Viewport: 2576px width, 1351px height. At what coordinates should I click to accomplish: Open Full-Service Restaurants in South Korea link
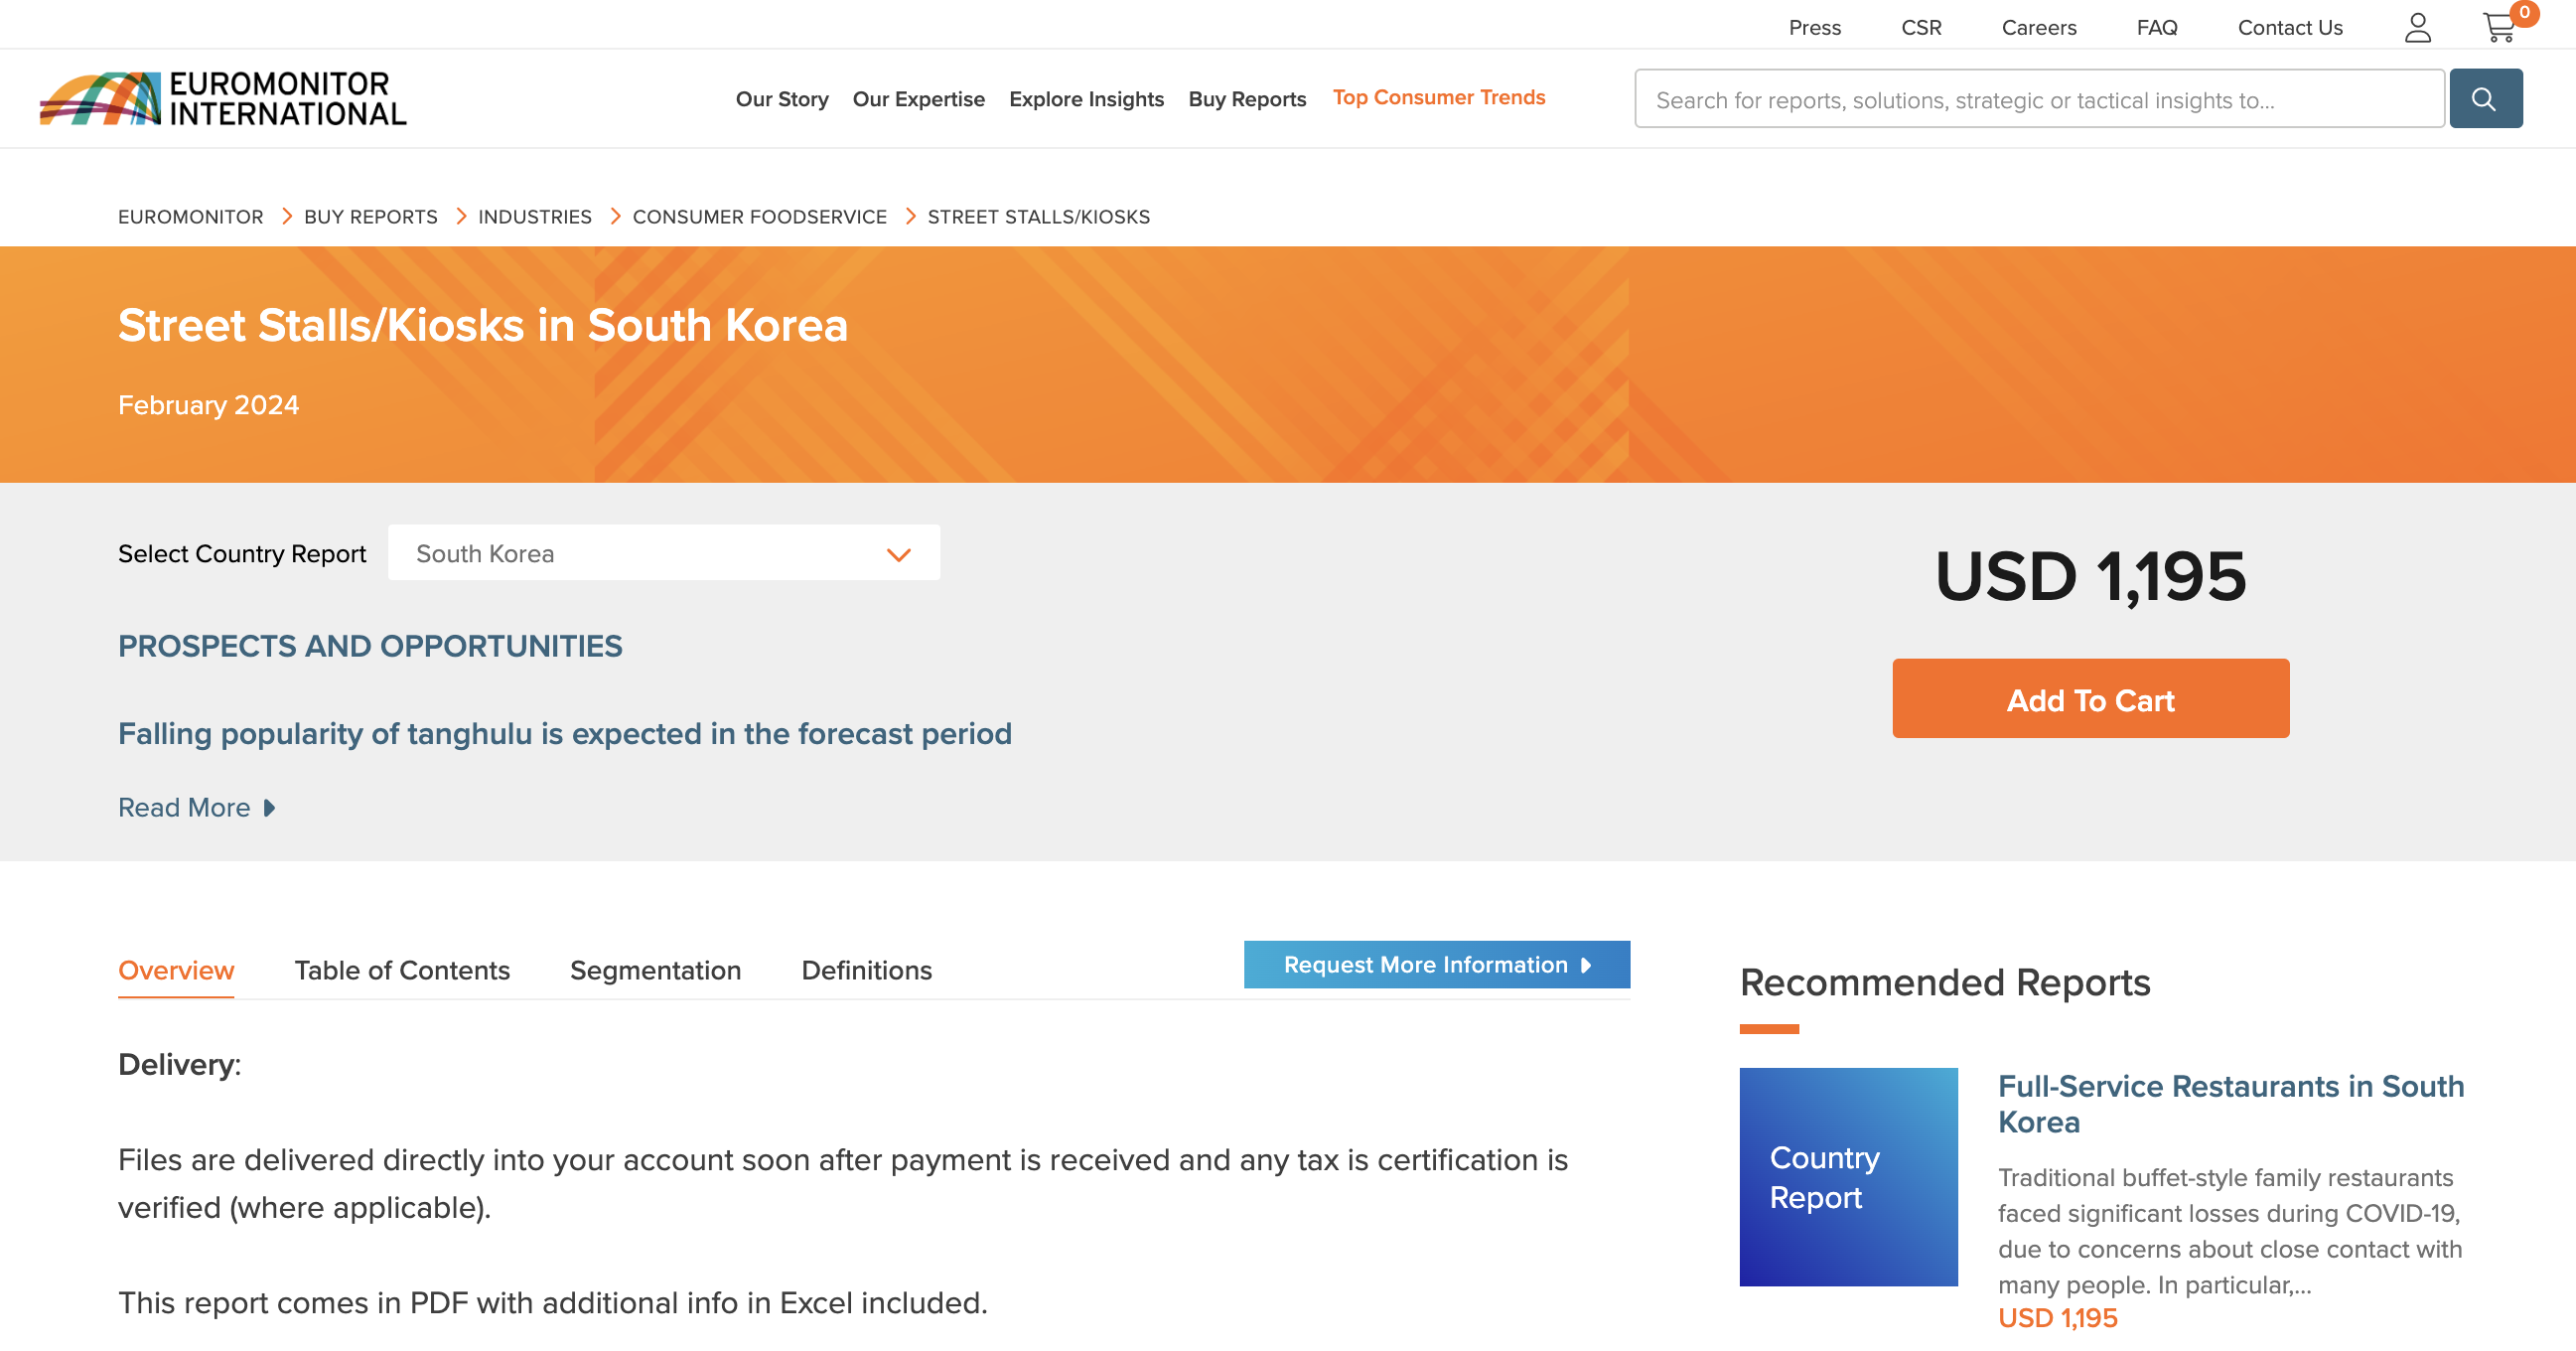2230,1103
